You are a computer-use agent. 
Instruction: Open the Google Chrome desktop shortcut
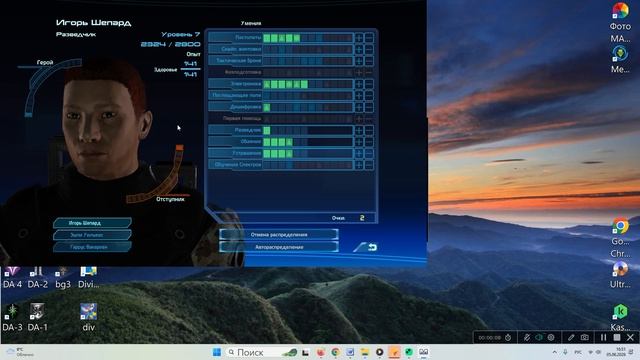[620, 238]
